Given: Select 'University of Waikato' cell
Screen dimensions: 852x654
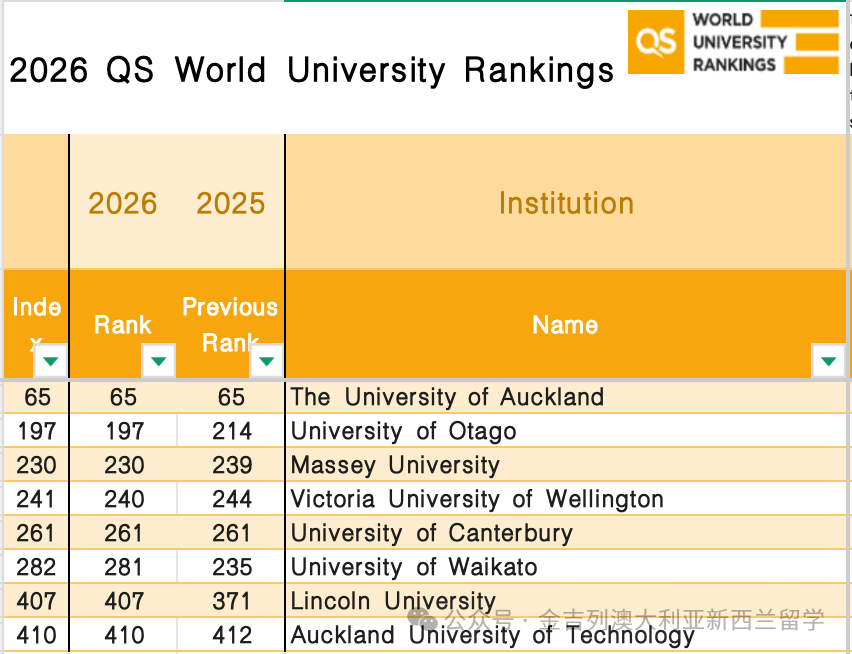Looking at the screenshot, I should click(566, 567).
